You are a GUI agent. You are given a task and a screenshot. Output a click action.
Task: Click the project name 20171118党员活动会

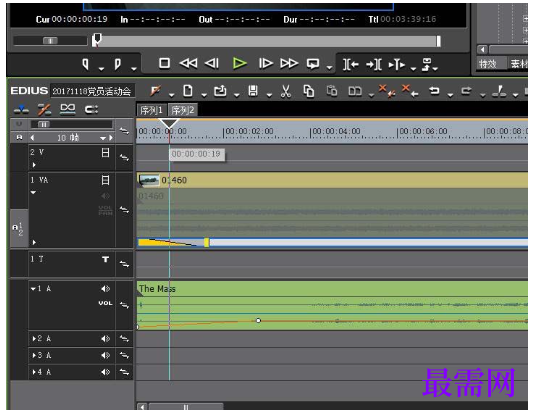[x=92, y=91]
